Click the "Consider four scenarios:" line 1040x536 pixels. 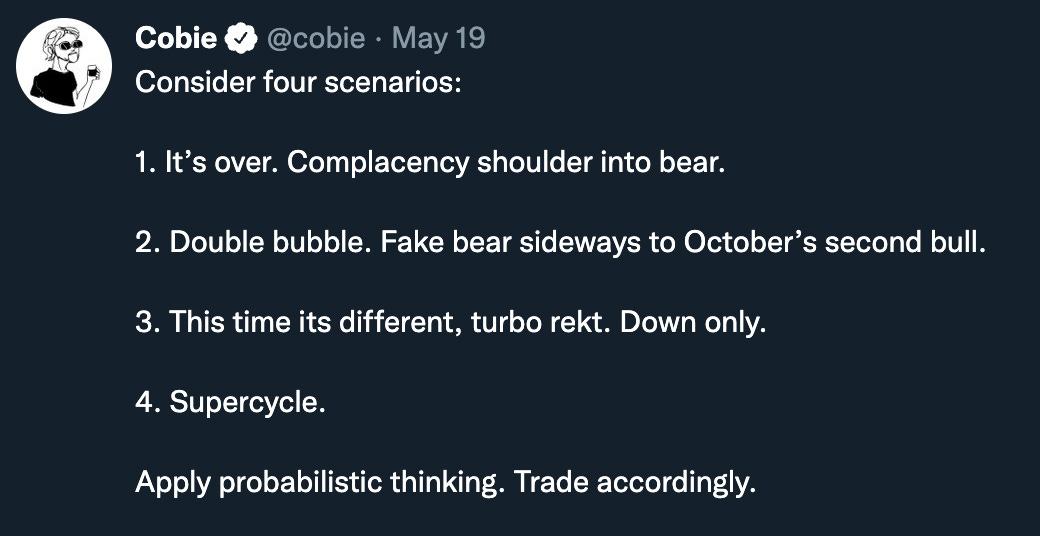(x=297, y=81)
